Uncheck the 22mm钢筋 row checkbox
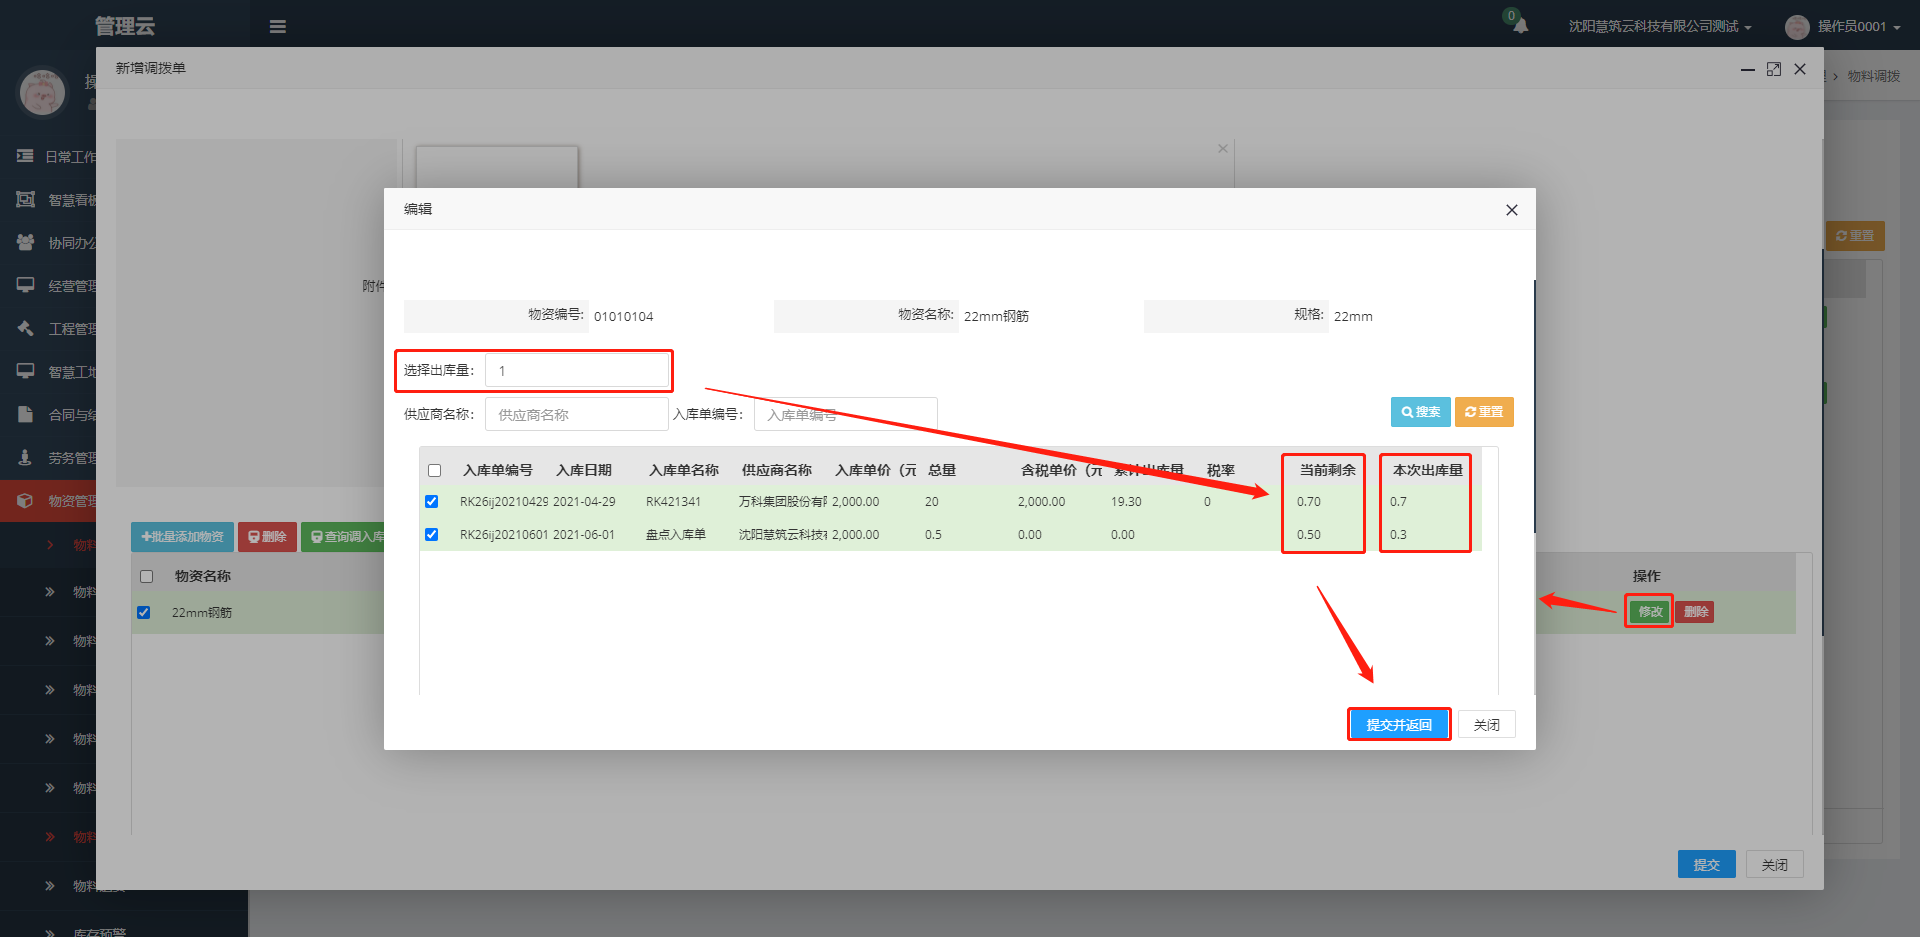The image size is (1920, 937). click(143, 612)
